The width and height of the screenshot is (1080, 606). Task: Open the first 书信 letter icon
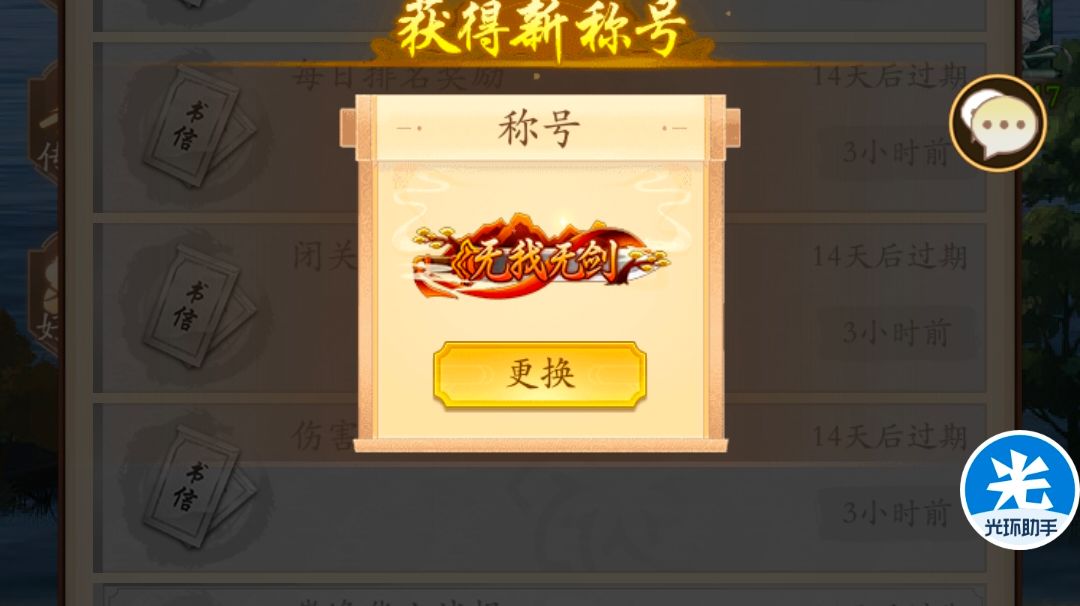196,126
